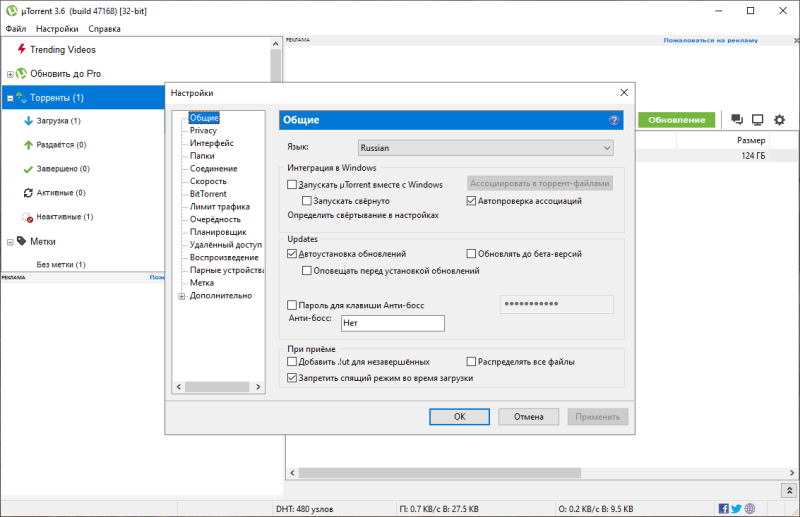Image resolution: width=800 pixels, height=517 pixels.
Task: Check Запускать свёрнуто option
Action: pos(307,201)
